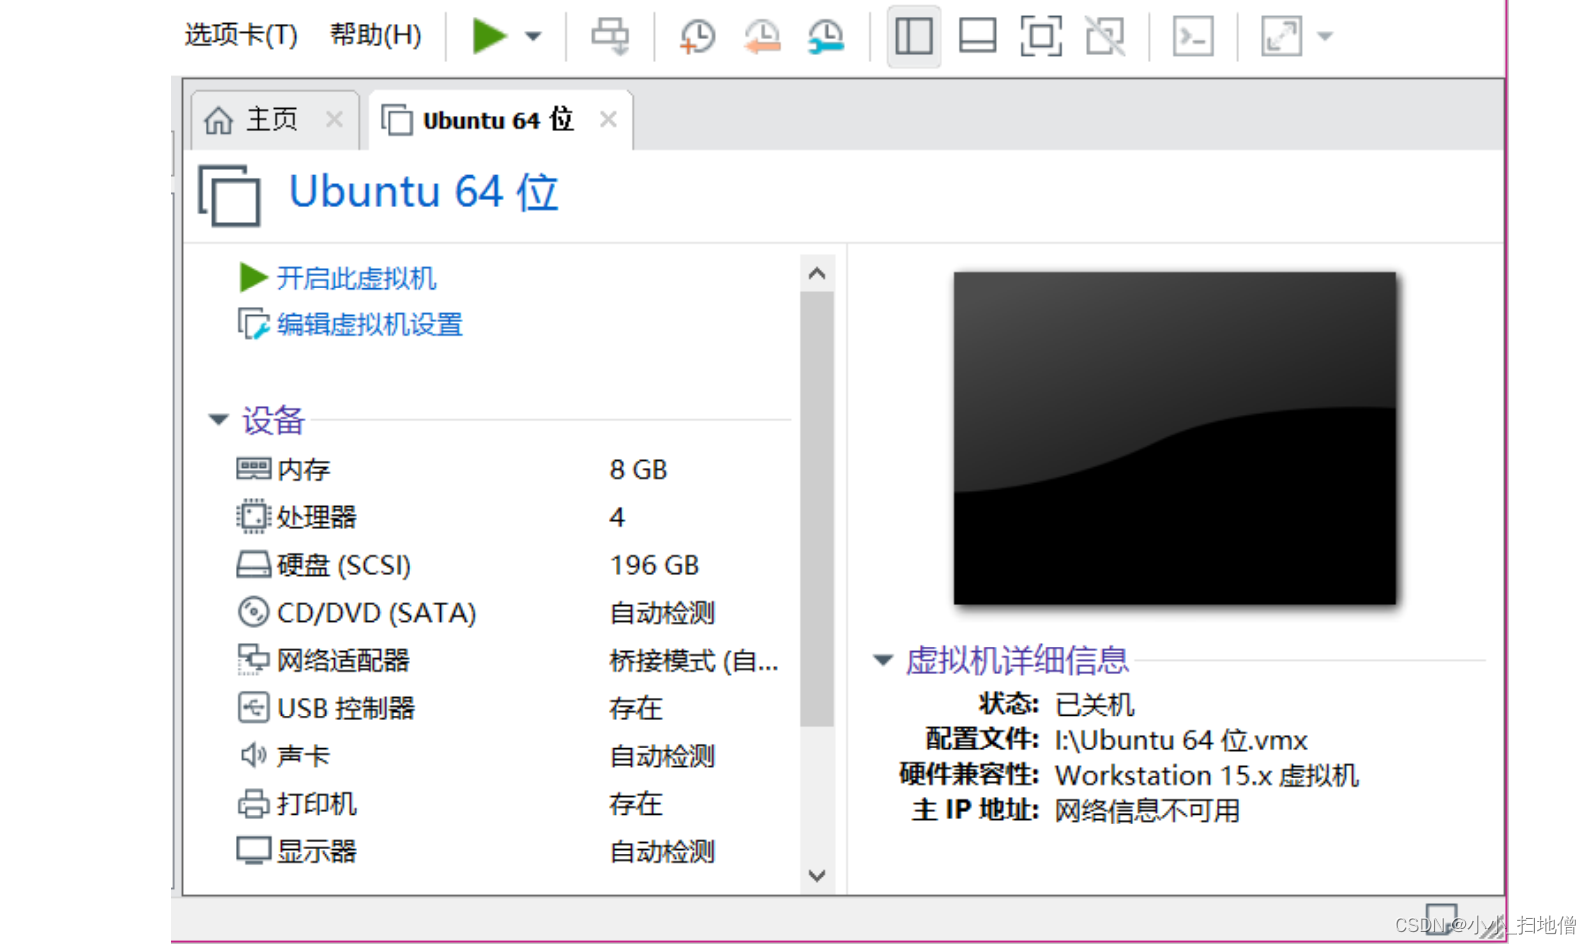Close the Ubuntu 64 位 tab
Screen dimensions: 1591x944
[608, 120]
